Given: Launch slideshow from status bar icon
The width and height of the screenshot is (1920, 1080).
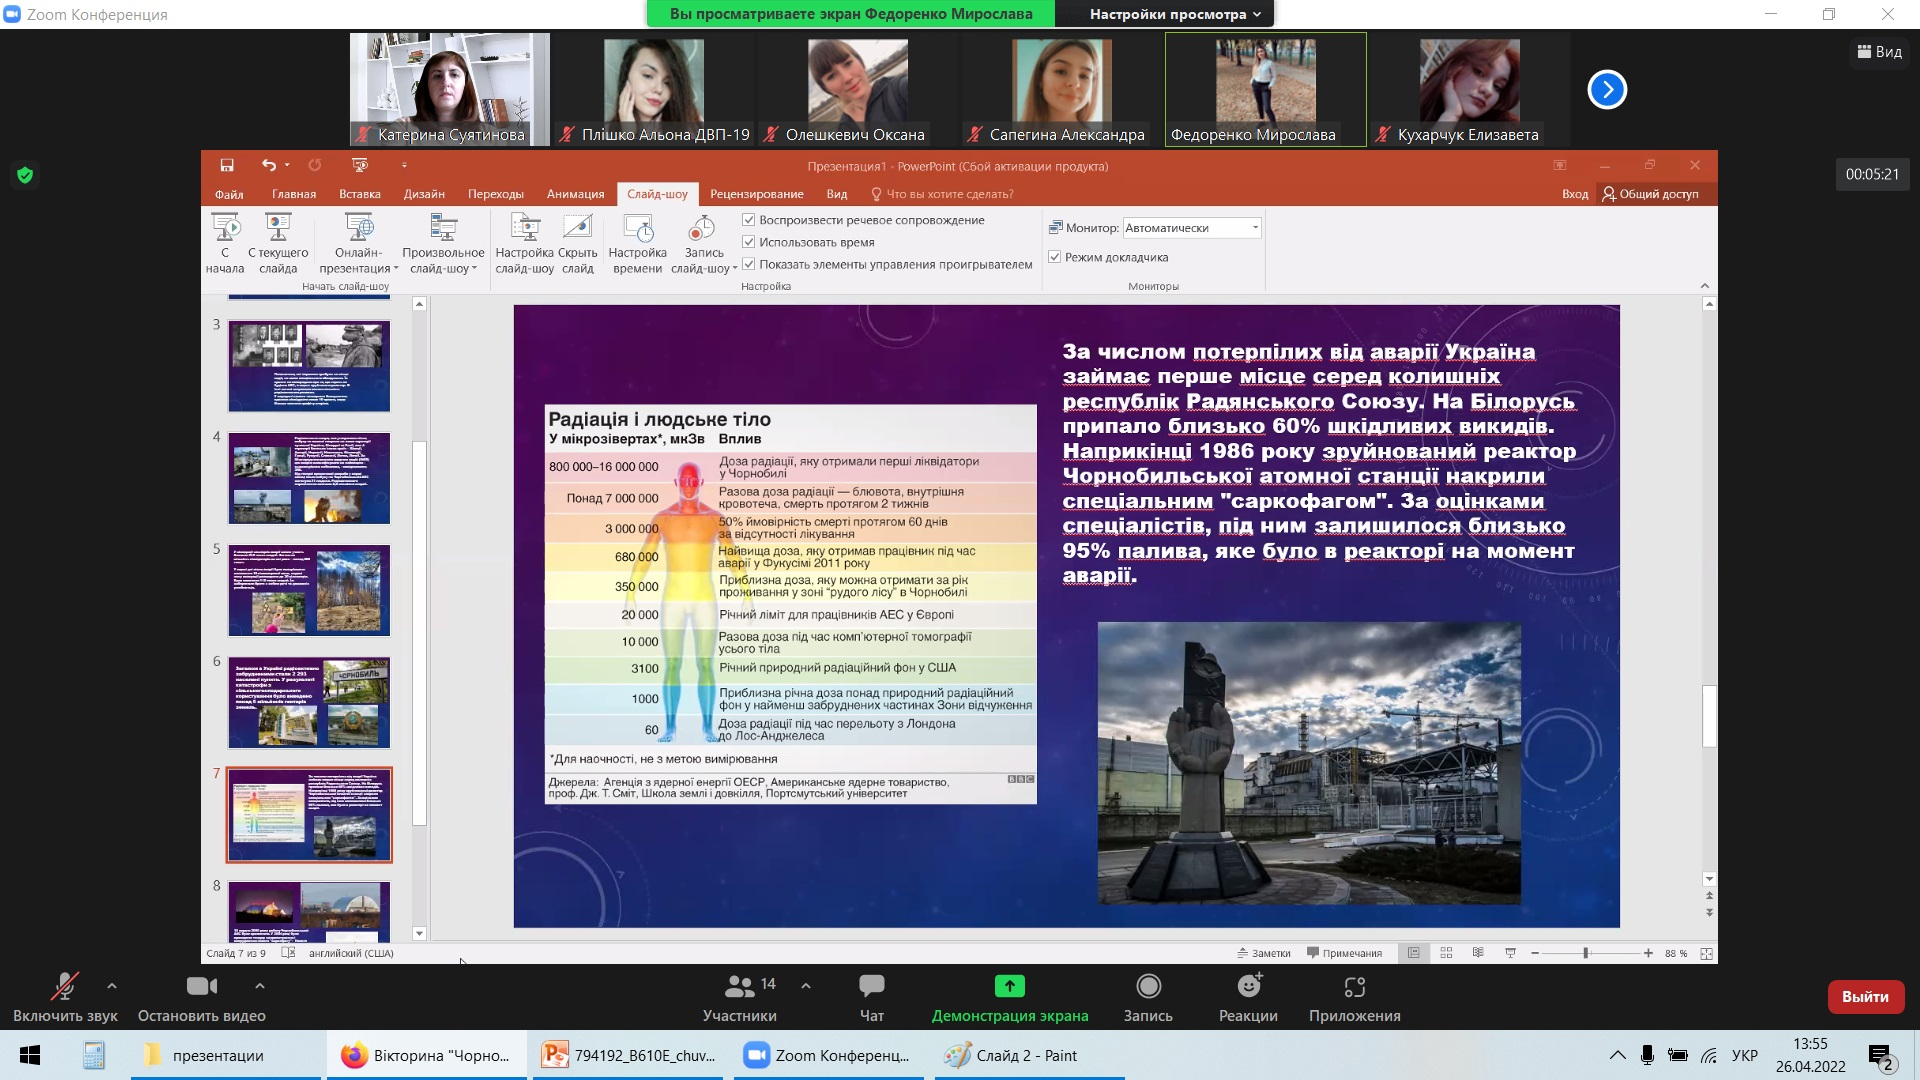Looking at the screenshot, I should (x=1510, y=953).
